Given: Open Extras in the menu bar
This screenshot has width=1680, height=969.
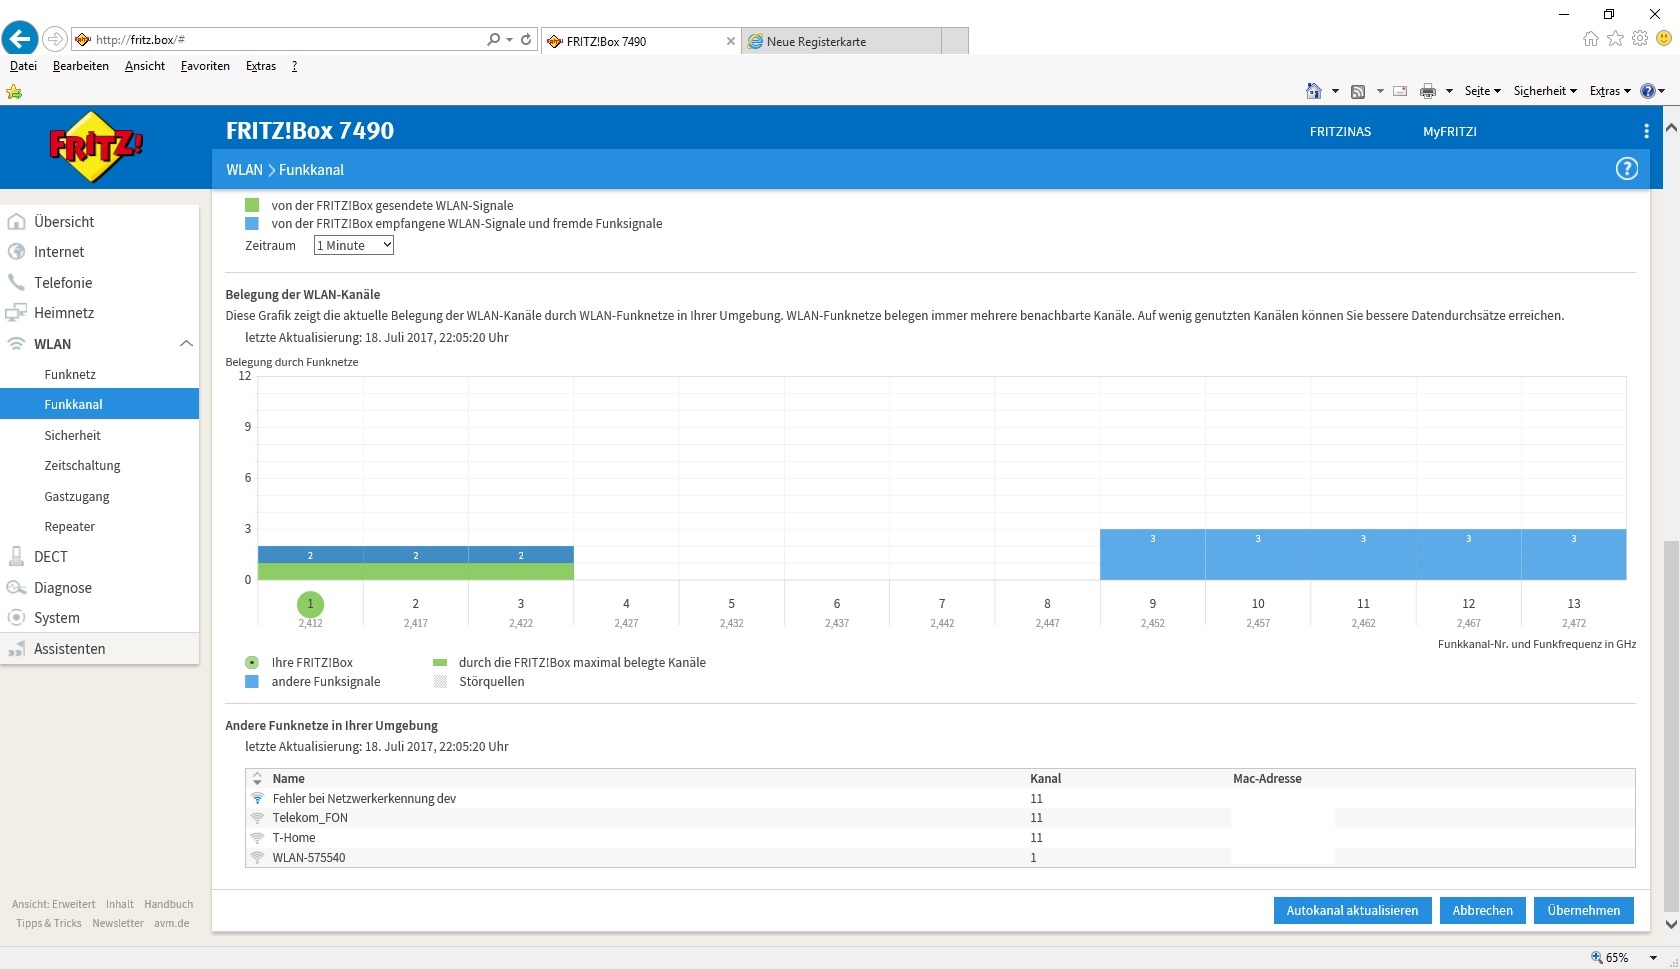Looking at the screenshot, I should point(261,66).
